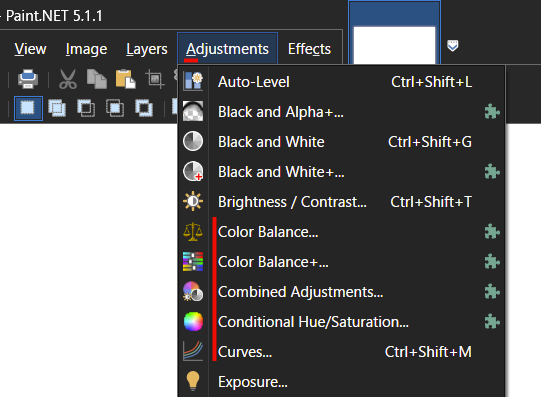
Task: Click plugin puzzle icon beside Combined Adjustments
Action: (x=492, y=292)
